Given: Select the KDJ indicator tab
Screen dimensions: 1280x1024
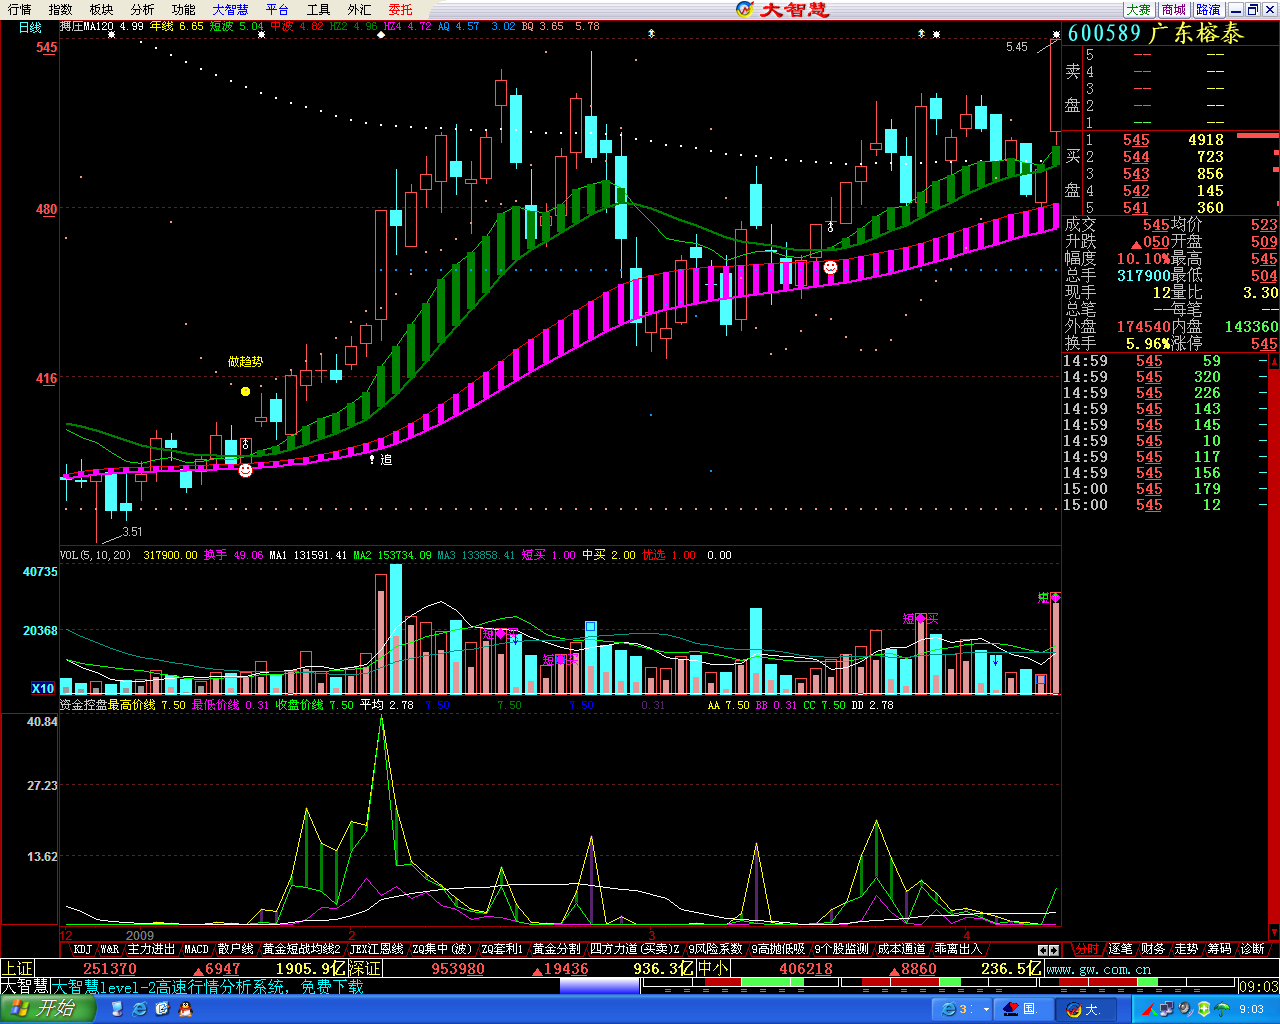Looking at the screenshot, I should click(x=82, y=949).
